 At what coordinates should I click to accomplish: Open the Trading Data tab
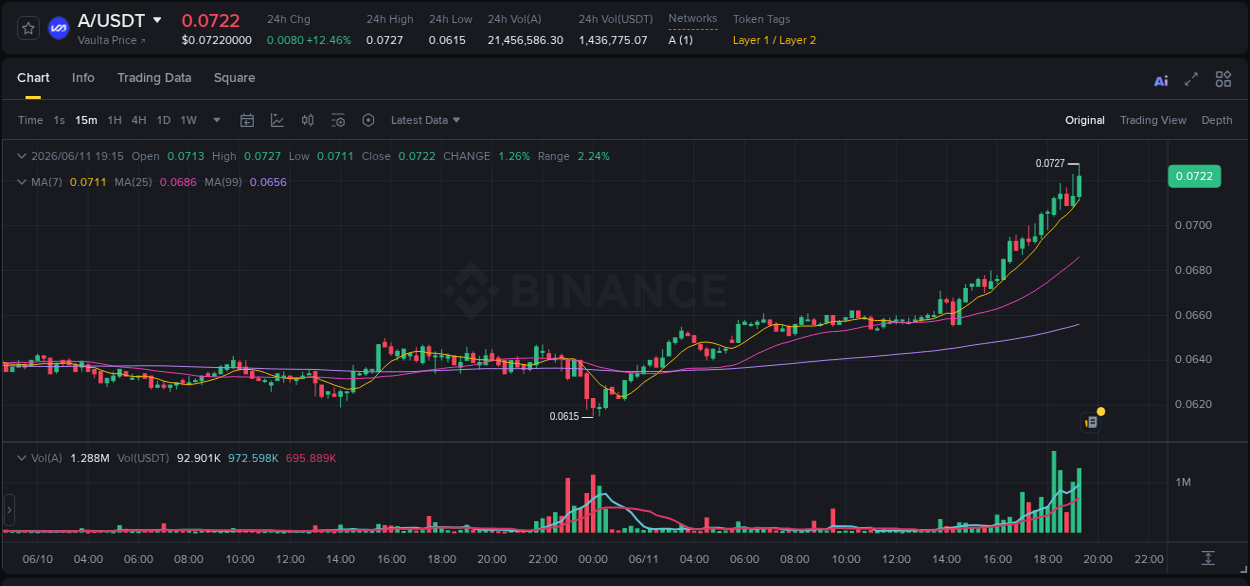154,78
